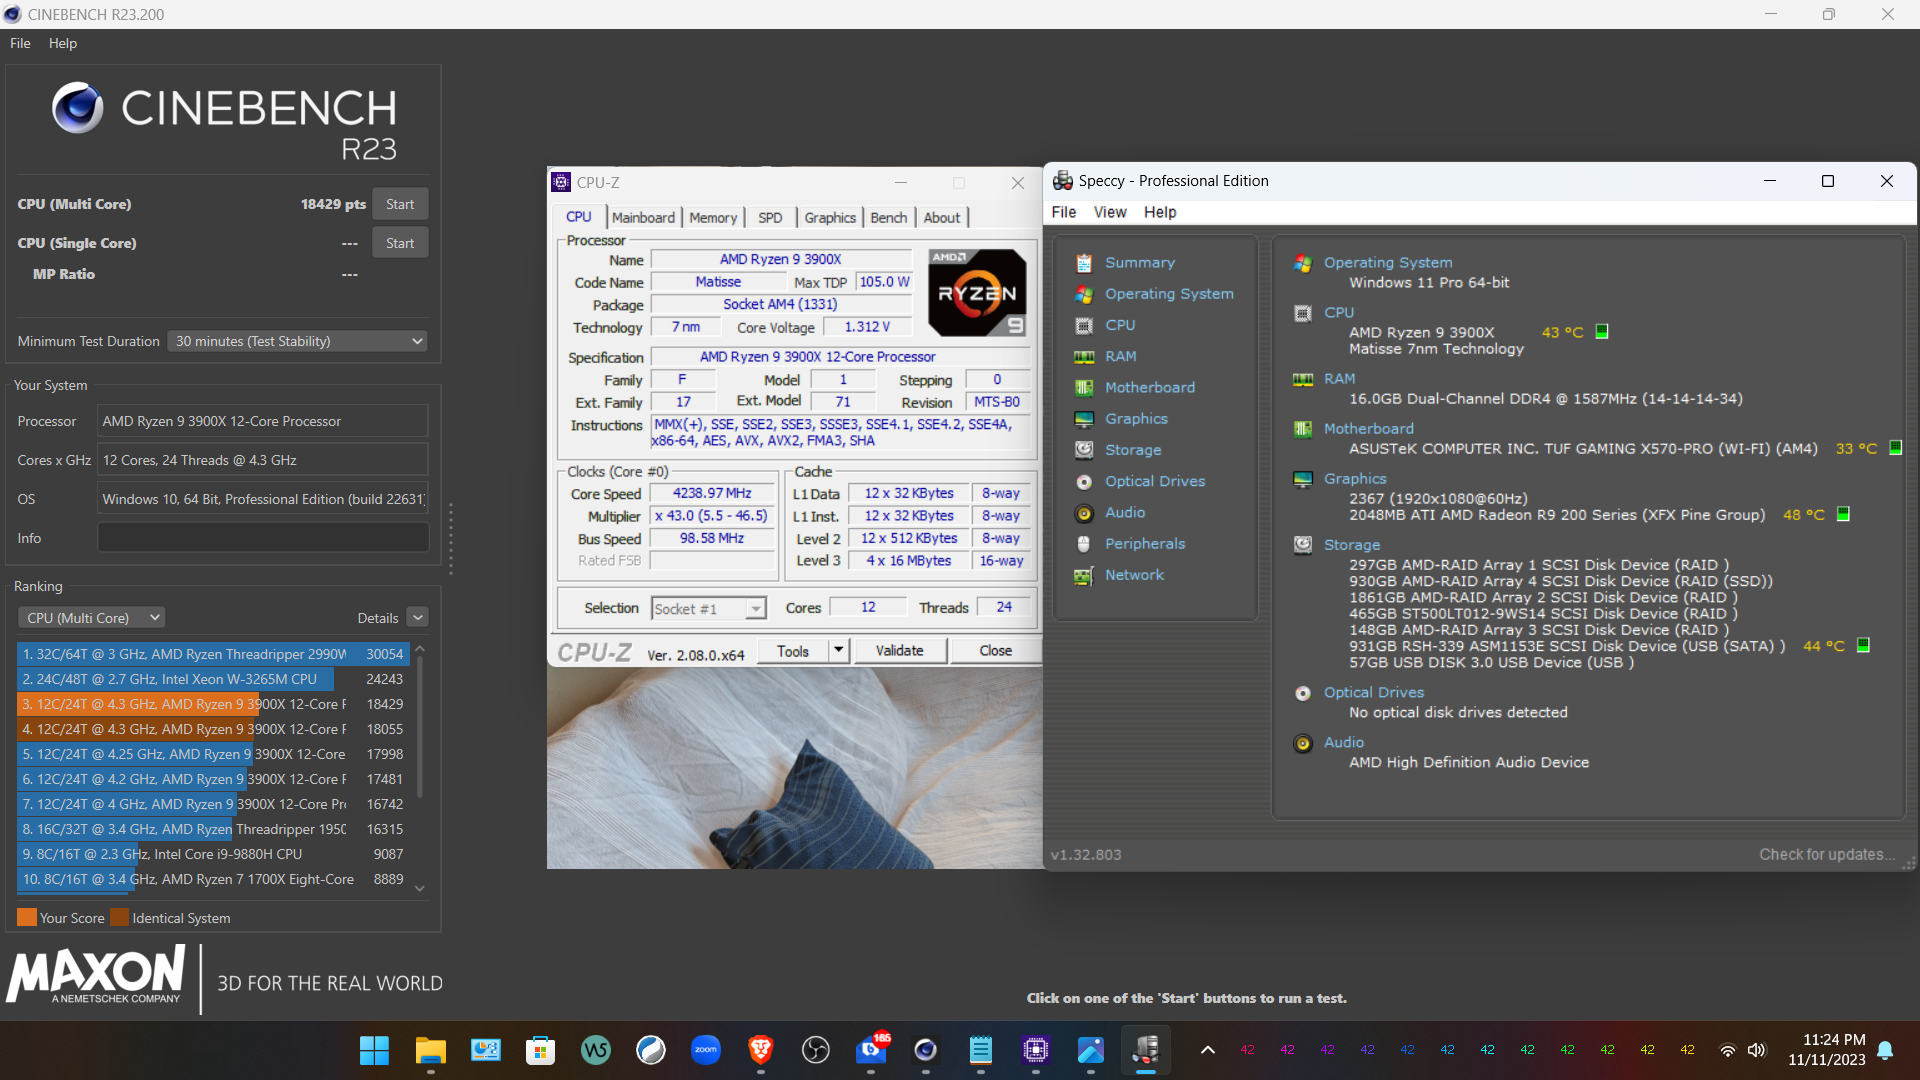Open the Tools dropdown arrow in CPU-Z
The image size is (1920, 1080).
(839, 651)
